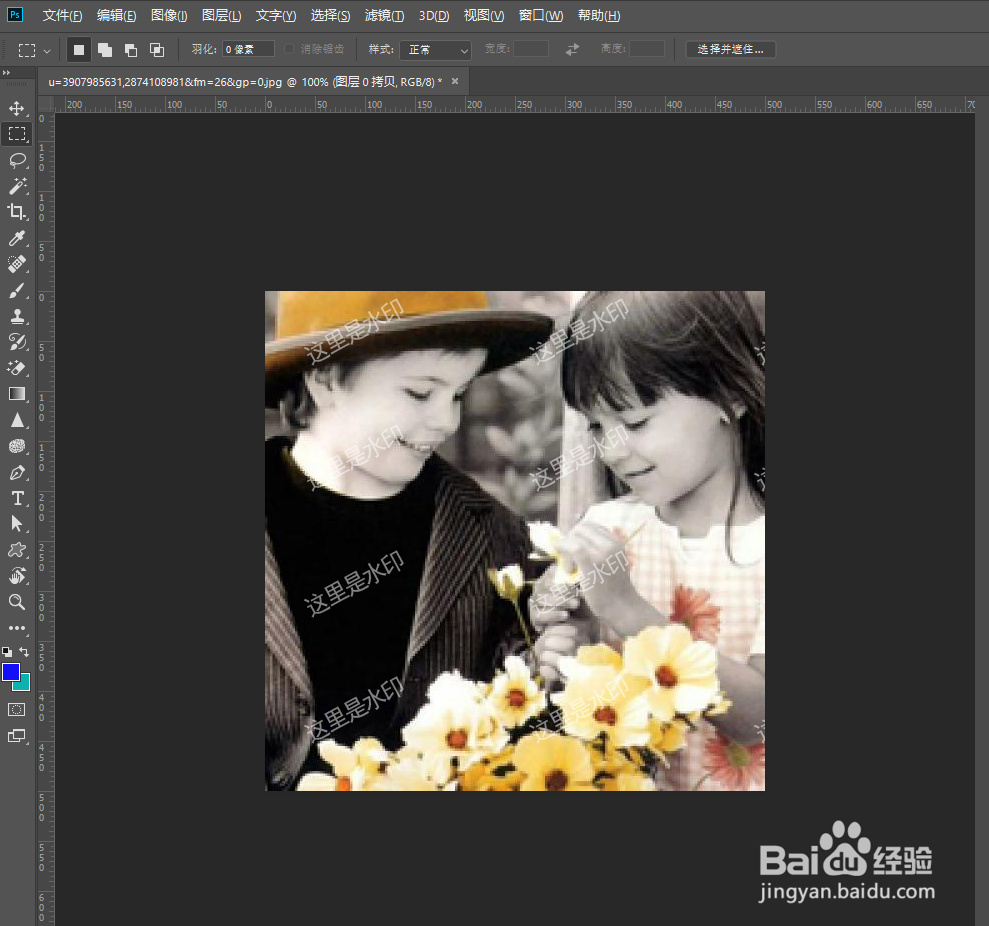This screenshot has height=926, width=989.
Task: Open the blue foreground color swatch
Action: tap(11, 672)
